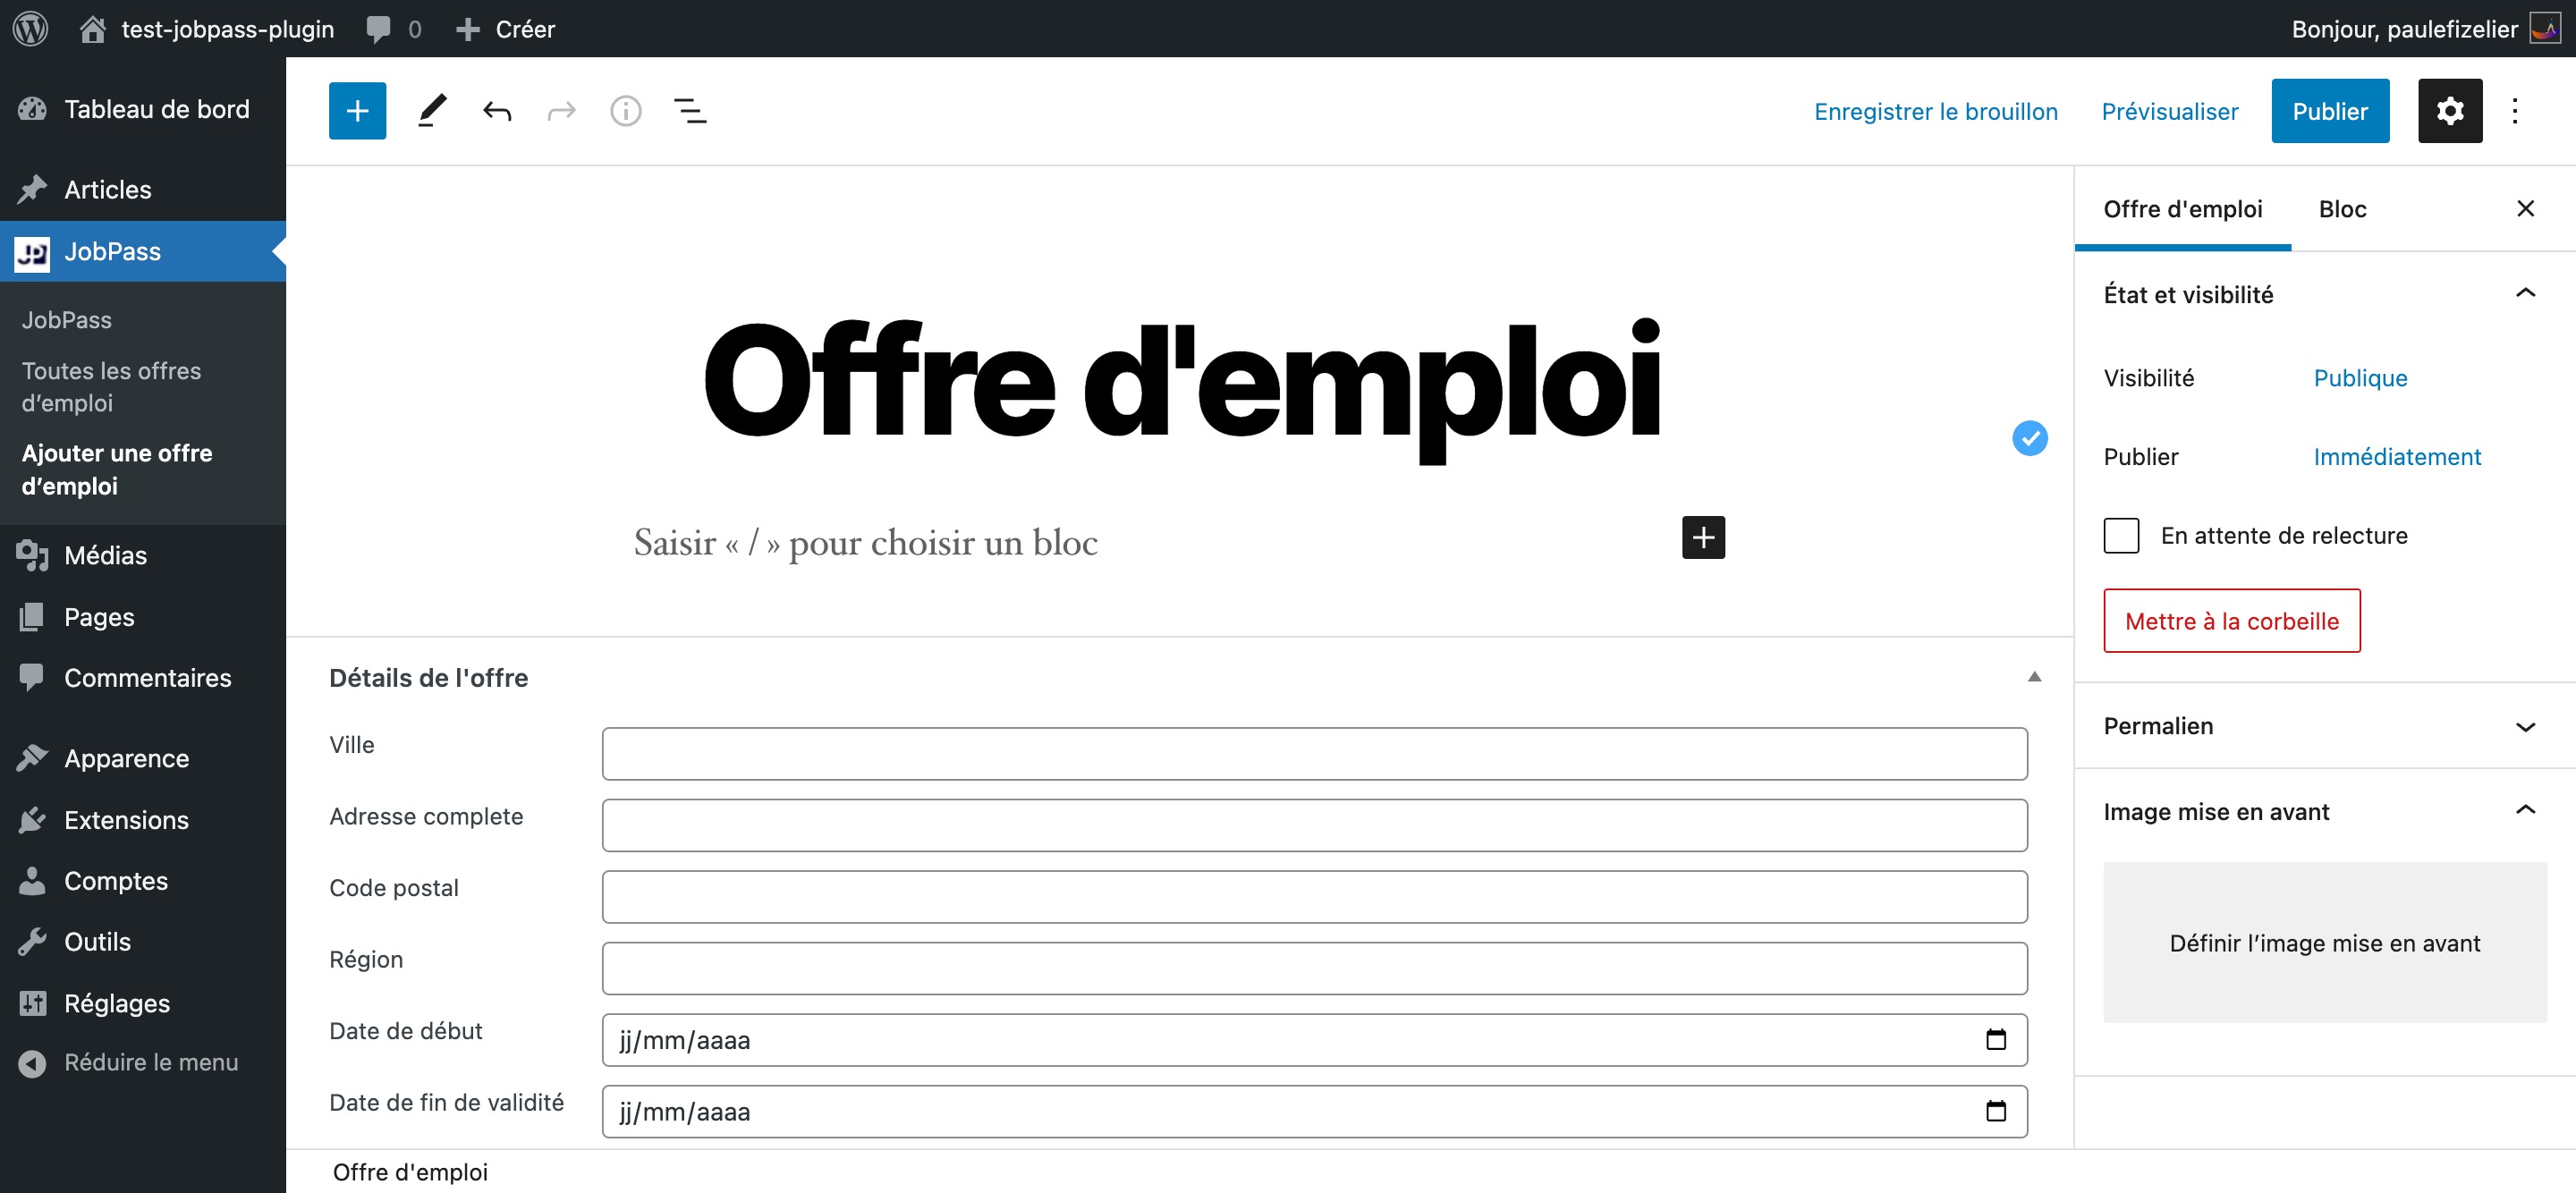Image resolution: width=2576 pixels, height=1193 pixels.
Task: Click Enregistrer le brouillon link
Action: (1935, 111)
